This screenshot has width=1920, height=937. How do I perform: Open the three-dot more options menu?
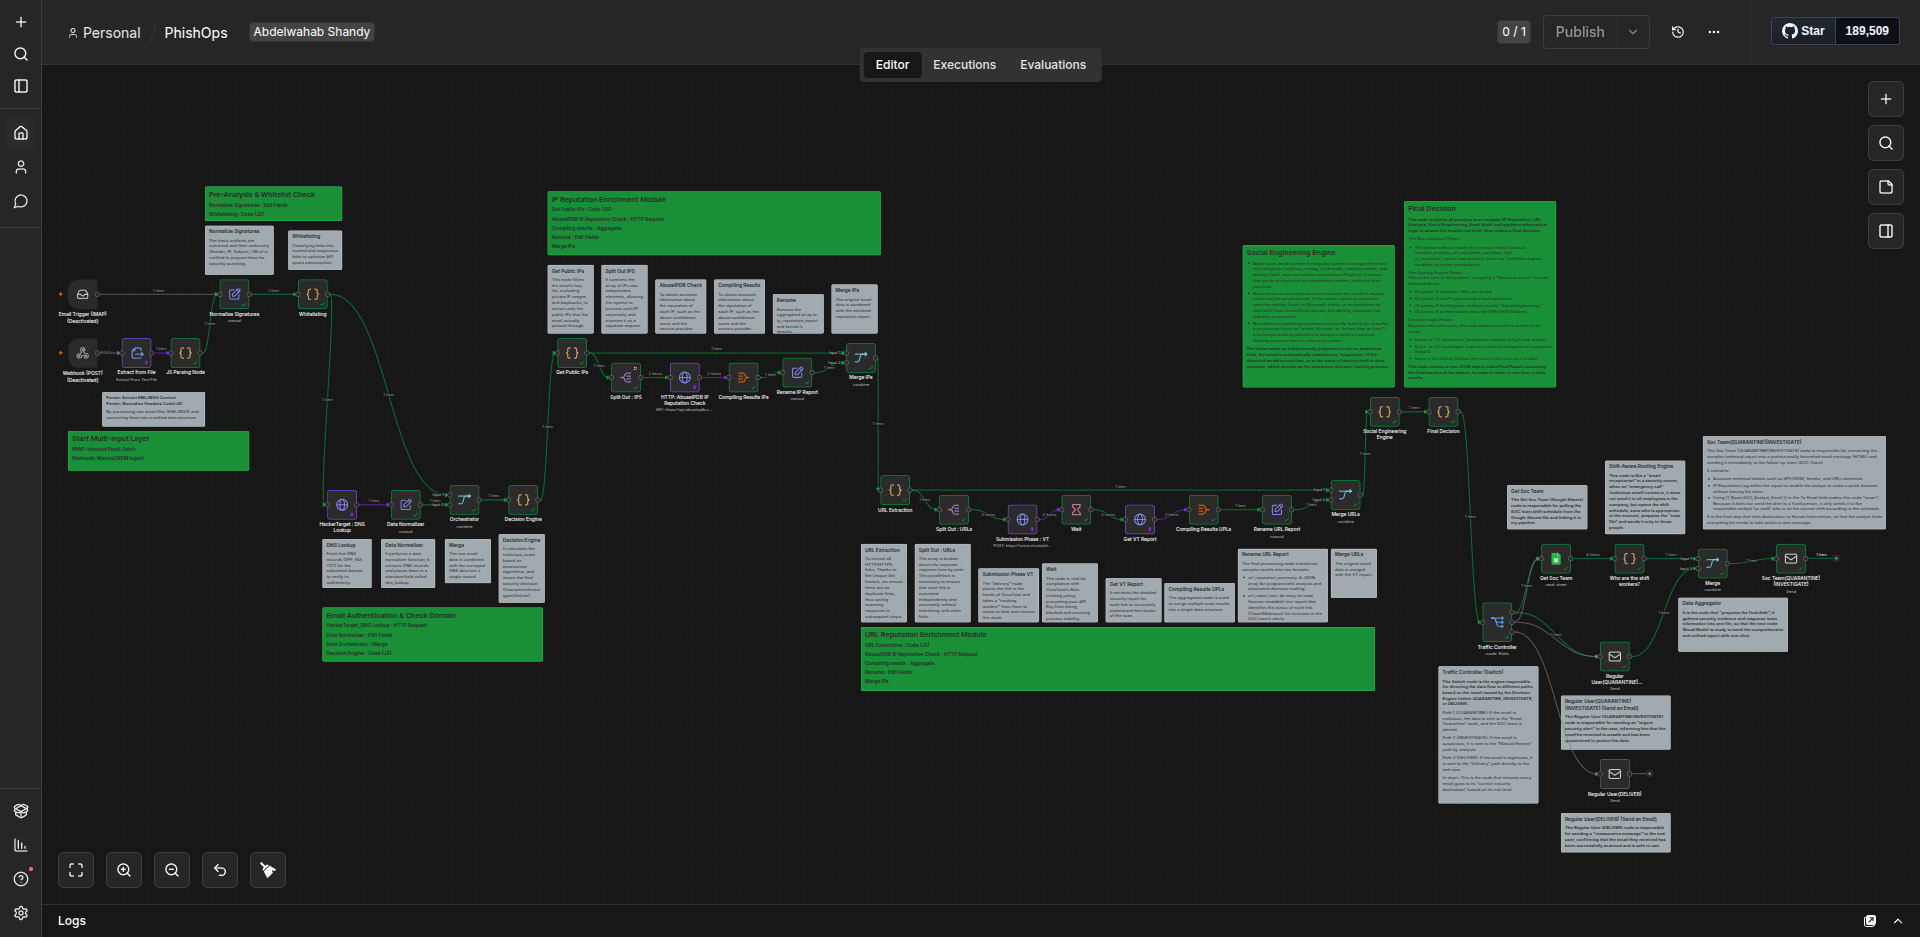(1714, 32)
